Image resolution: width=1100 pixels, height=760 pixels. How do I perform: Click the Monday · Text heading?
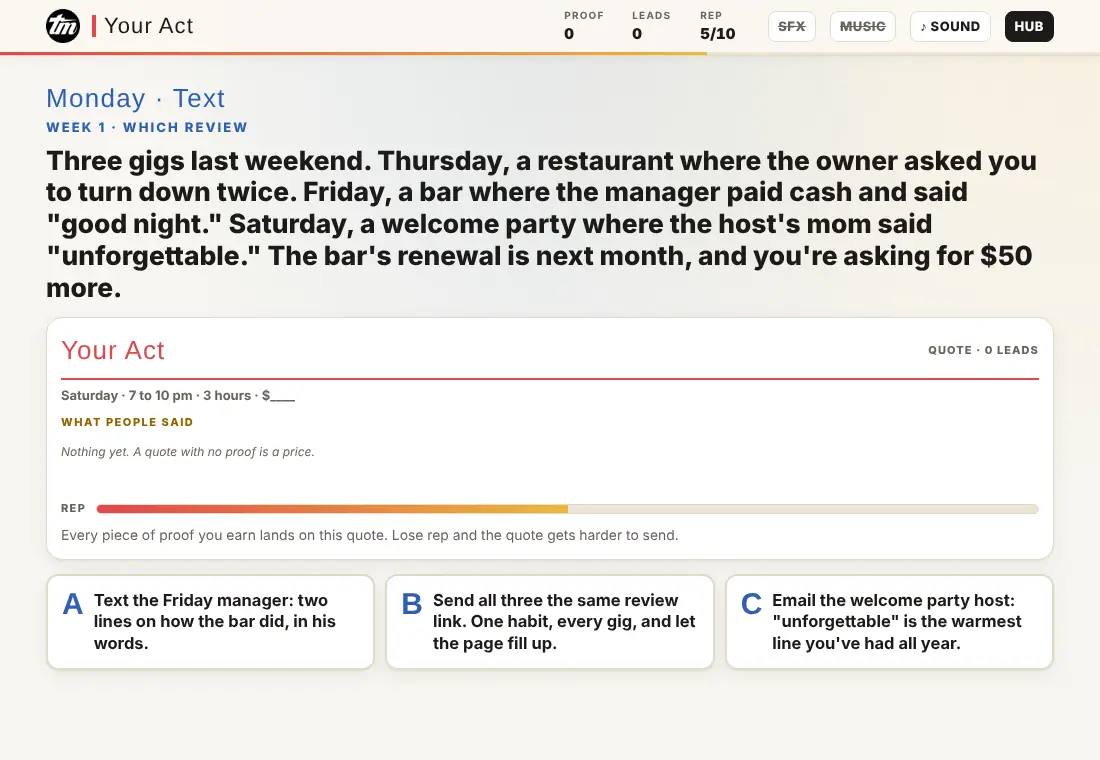pos(135,98)
